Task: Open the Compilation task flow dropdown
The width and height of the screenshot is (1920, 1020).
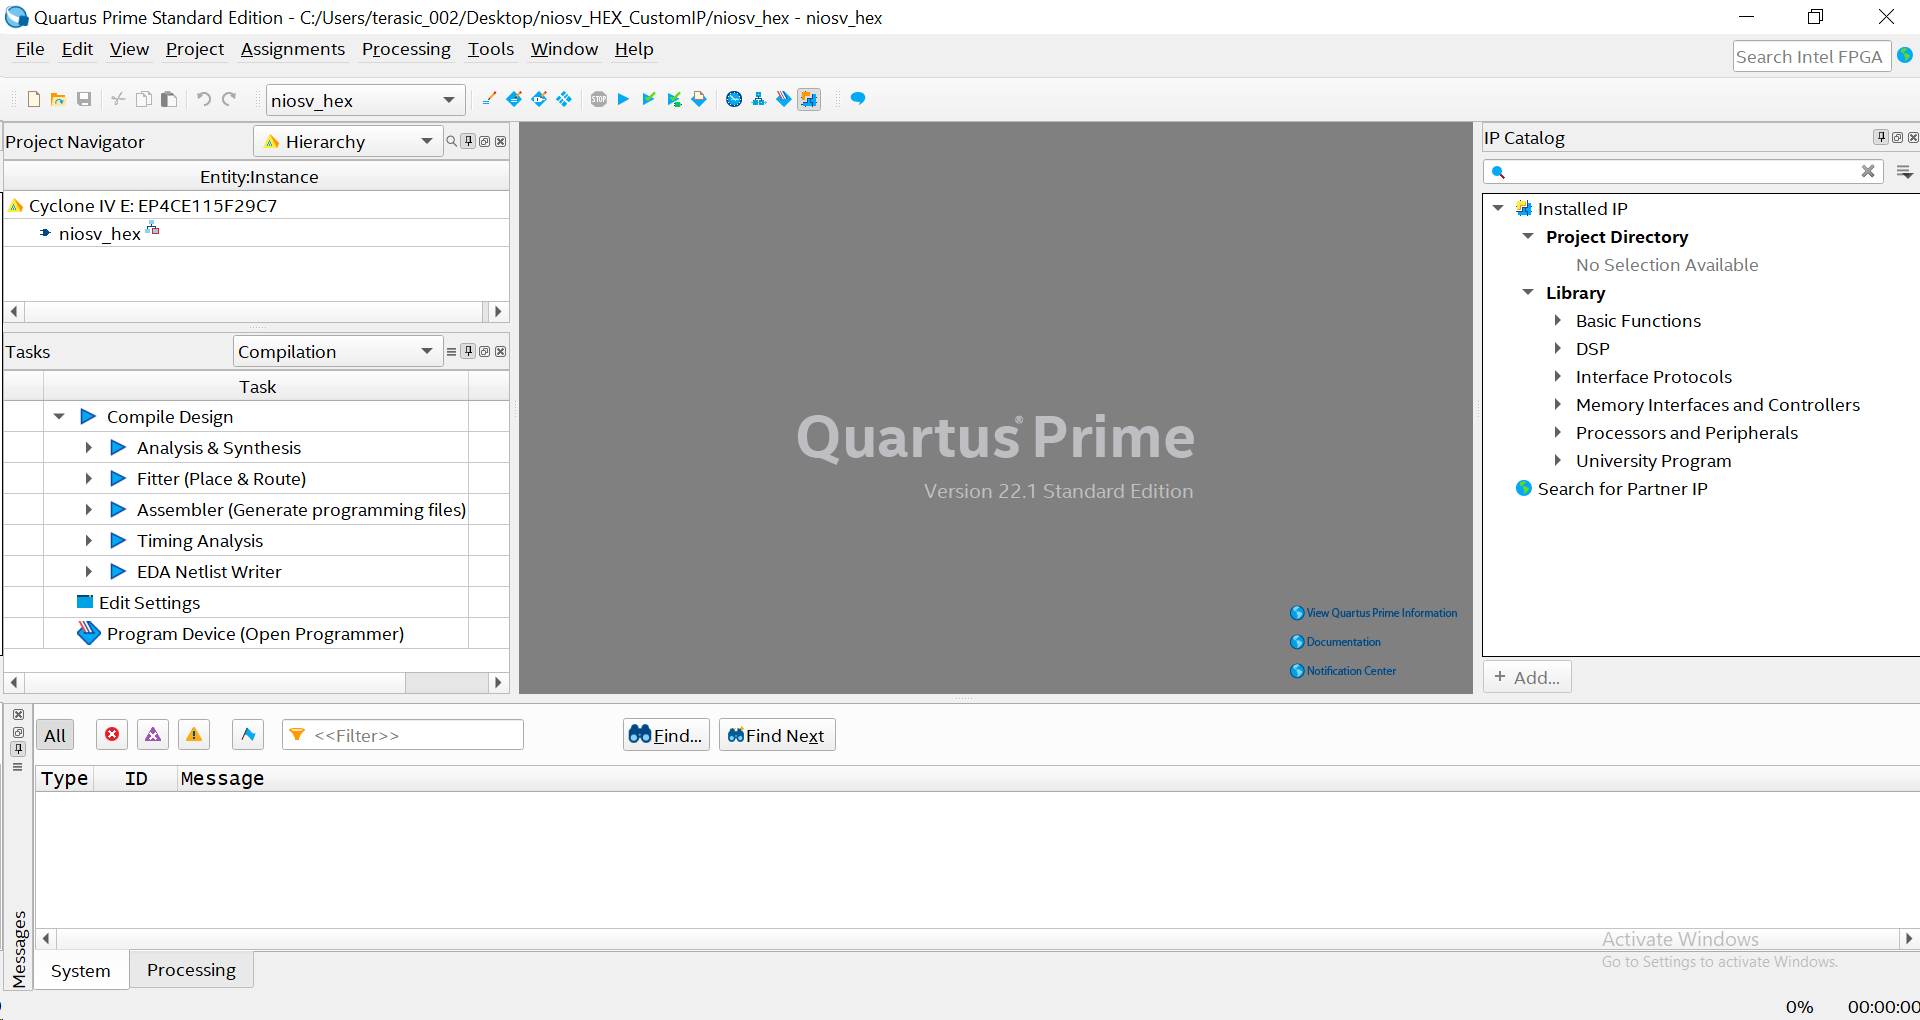Action: click(x=427, y=351)
